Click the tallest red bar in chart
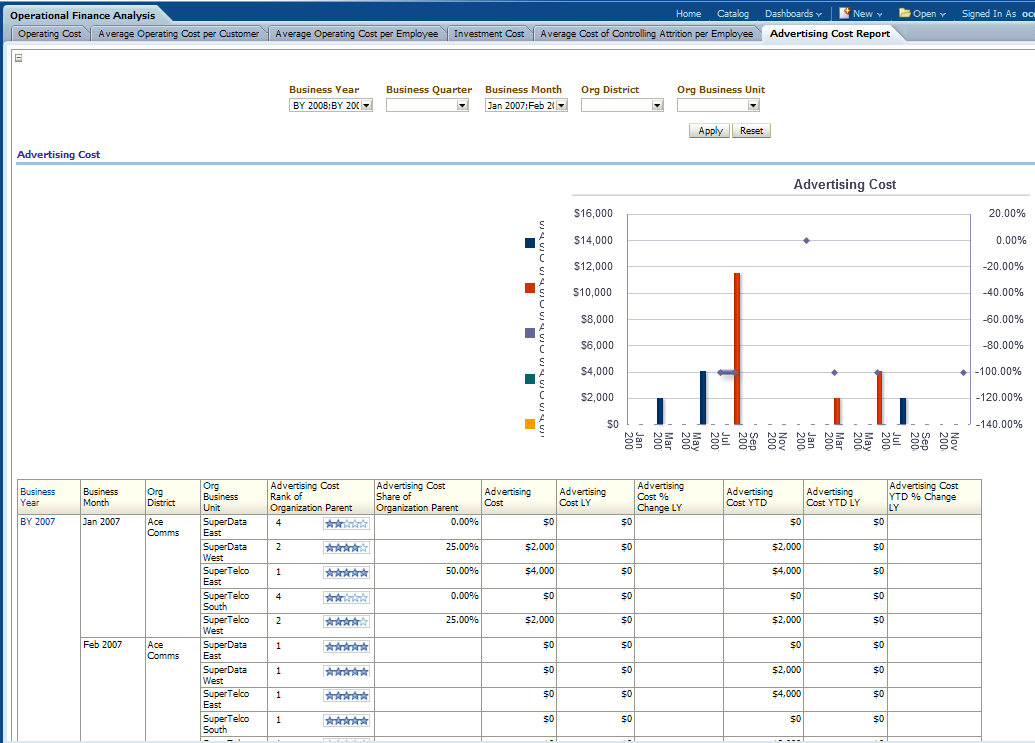Viewport: 1035px width, 743px height. 737,348
